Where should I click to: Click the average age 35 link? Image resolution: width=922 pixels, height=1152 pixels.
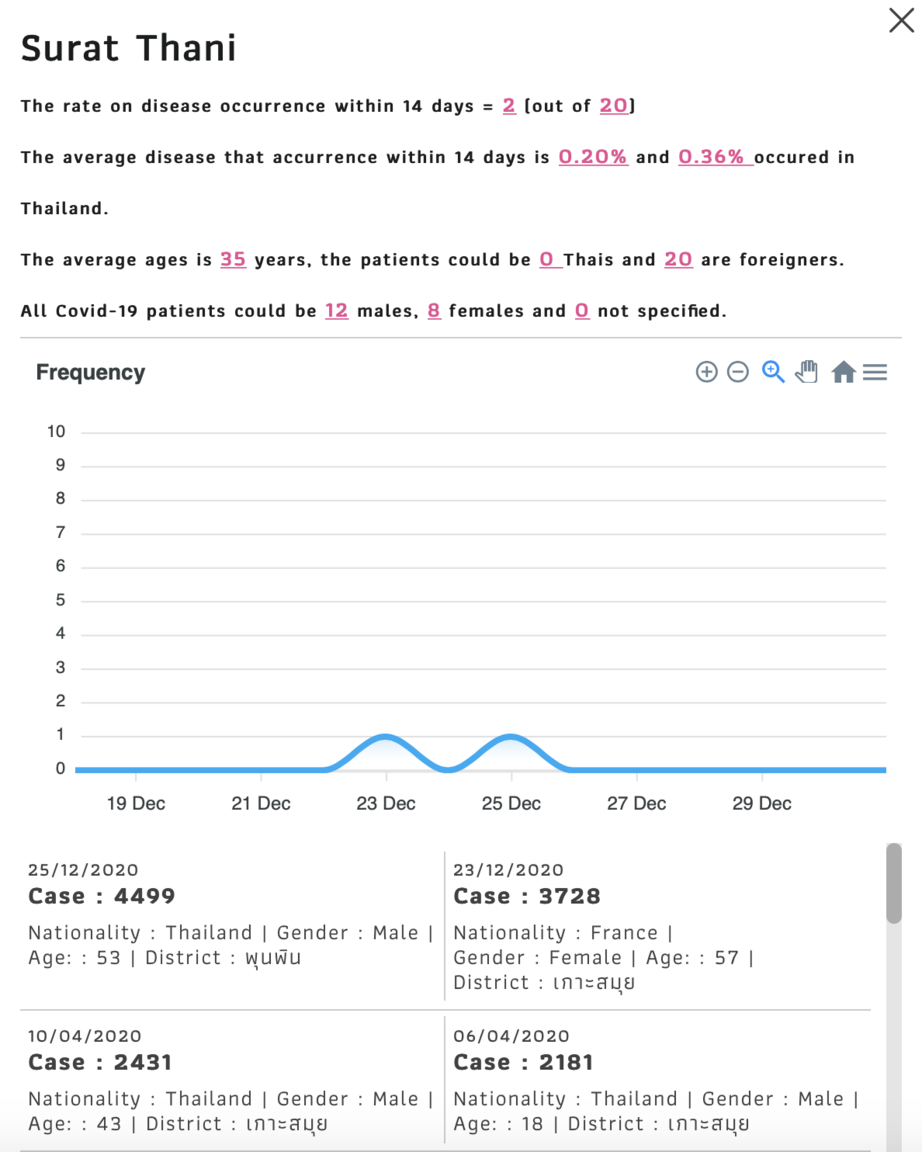pos(233,259)
